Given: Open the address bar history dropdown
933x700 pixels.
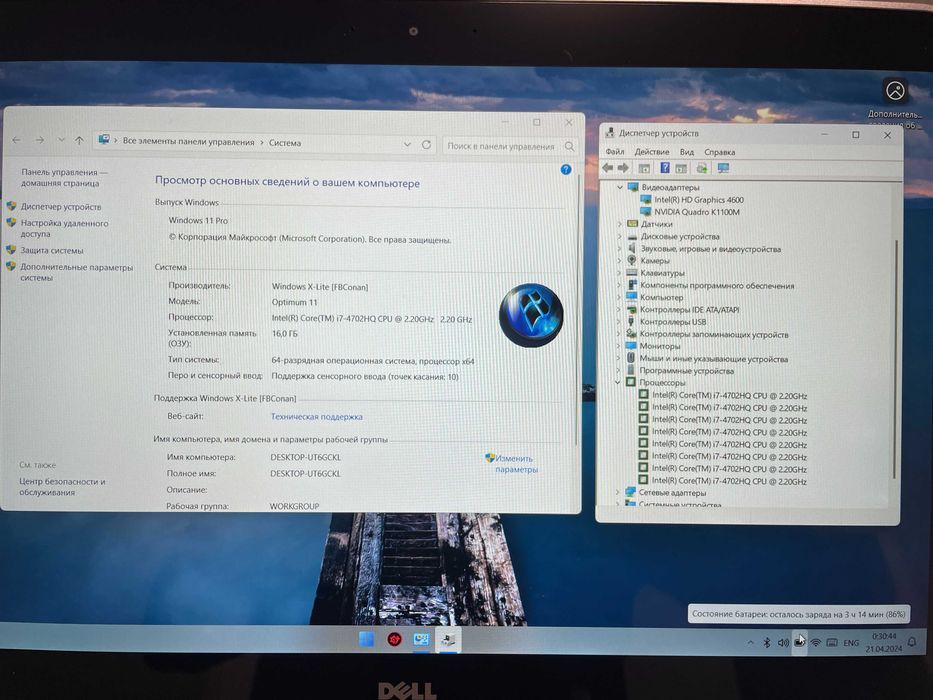Looking at the screenshot, I should [x=407, y=144].
